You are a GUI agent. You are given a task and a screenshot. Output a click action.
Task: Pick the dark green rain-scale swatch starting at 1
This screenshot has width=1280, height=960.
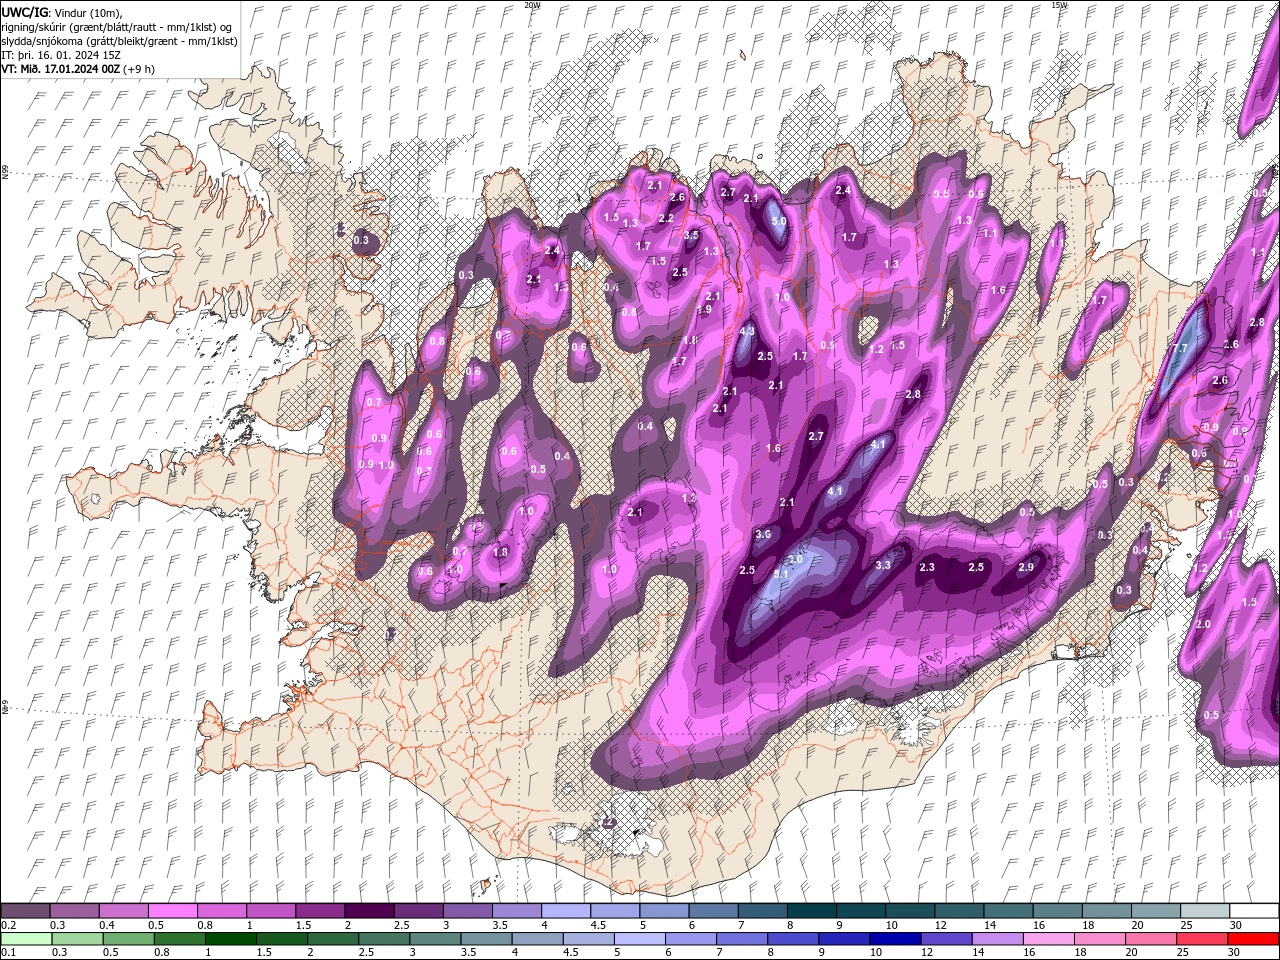[x=230, y=939]
